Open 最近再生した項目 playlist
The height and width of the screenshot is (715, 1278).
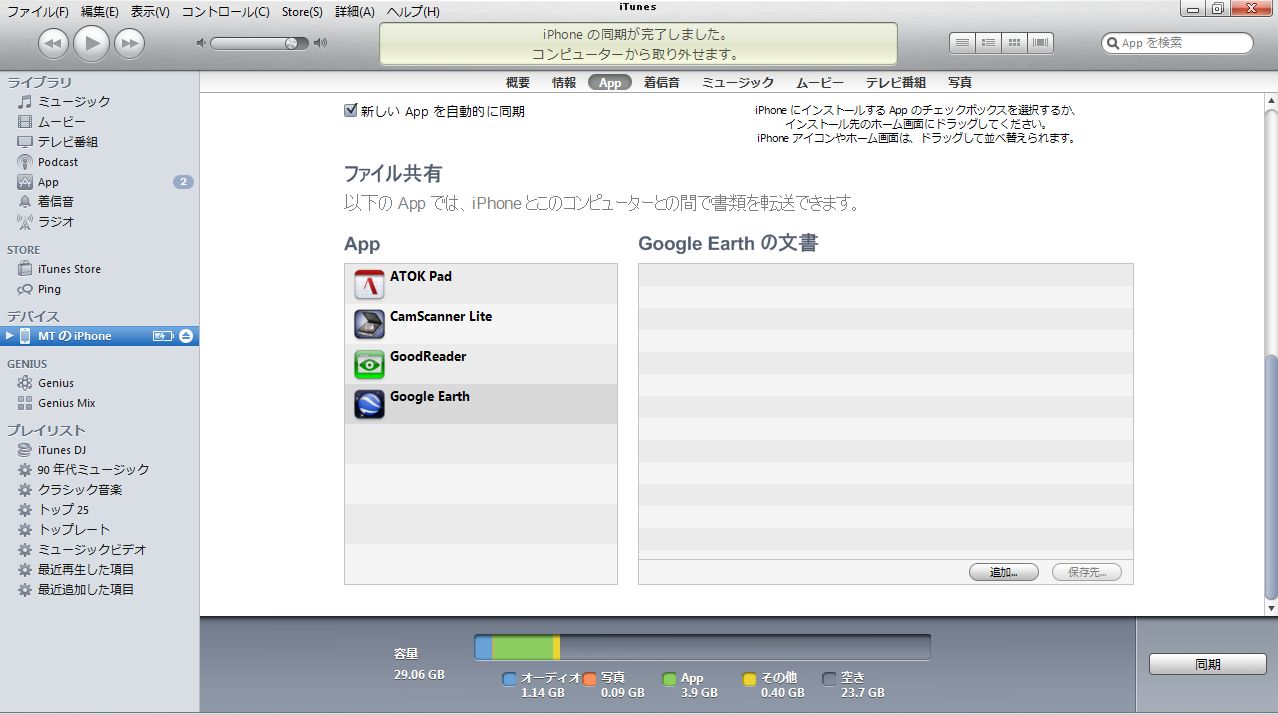86,569
